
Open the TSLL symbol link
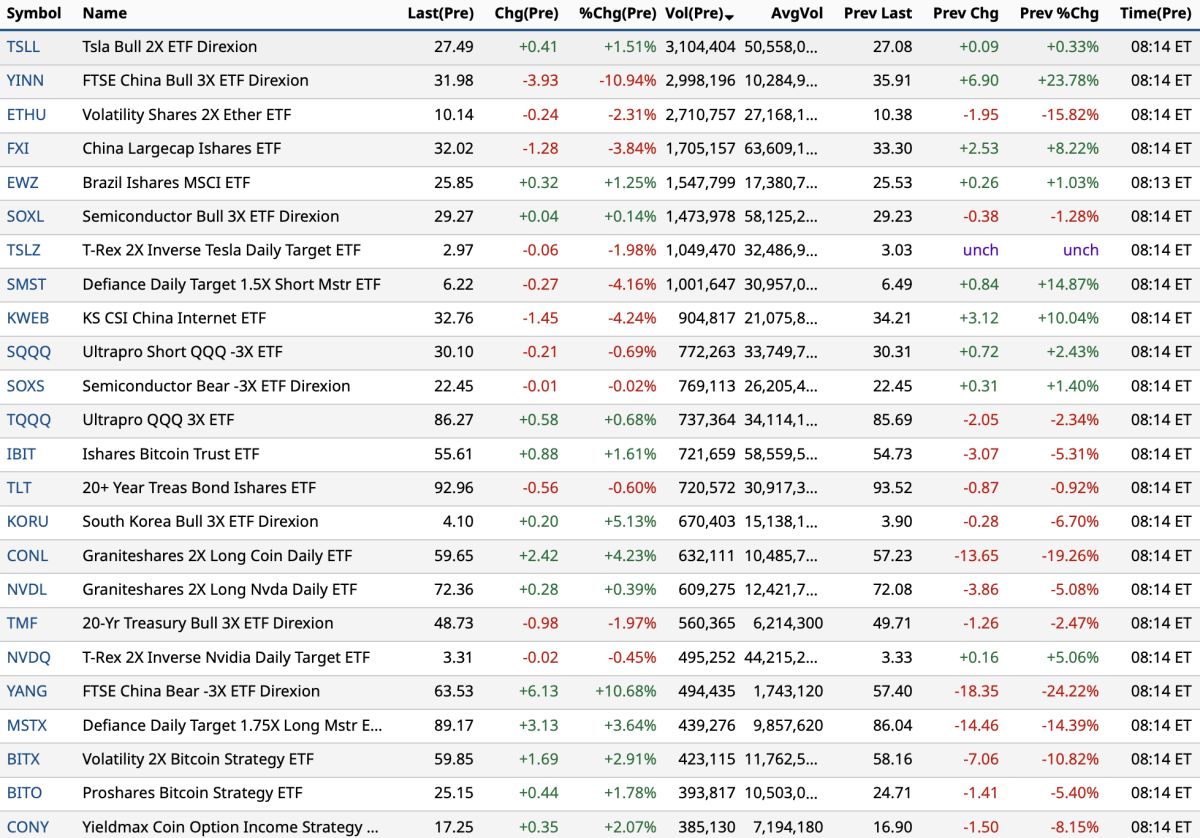click(23, 47)
